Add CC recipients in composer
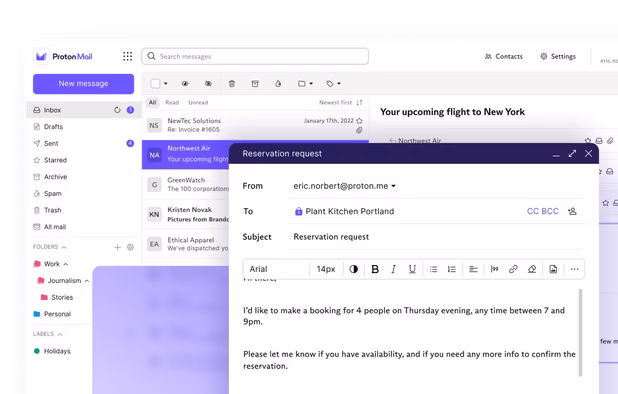Viewport: 618px width, 394px height. click(533, 211)
